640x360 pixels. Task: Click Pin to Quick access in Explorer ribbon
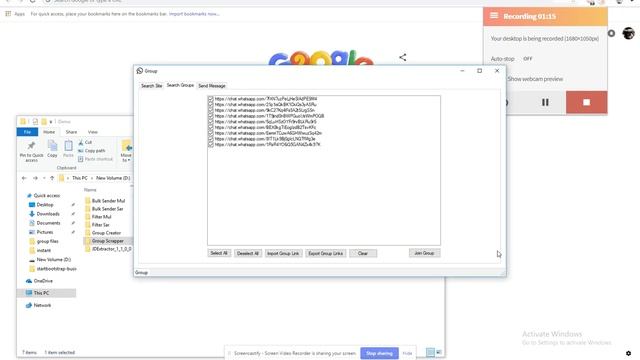(31, 151)
